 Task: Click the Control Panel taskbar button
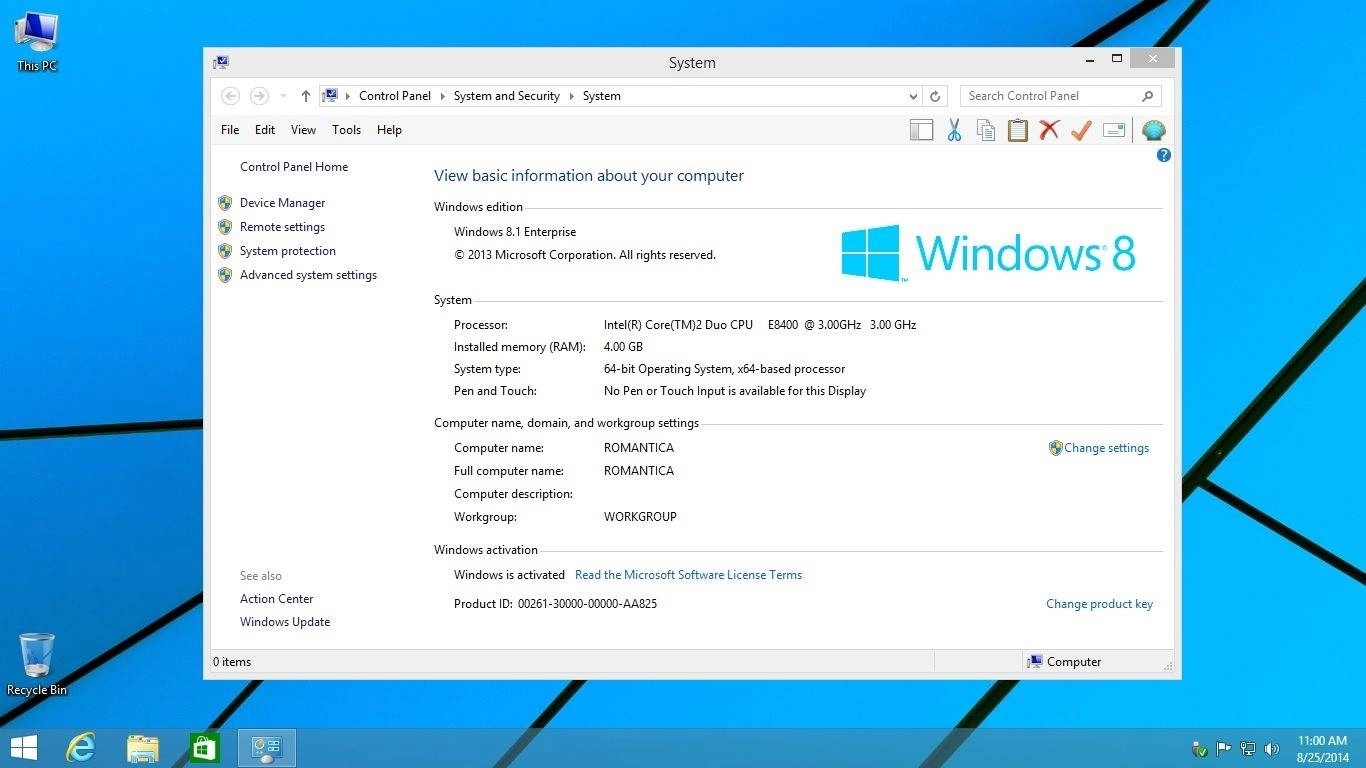pos(266,748)
